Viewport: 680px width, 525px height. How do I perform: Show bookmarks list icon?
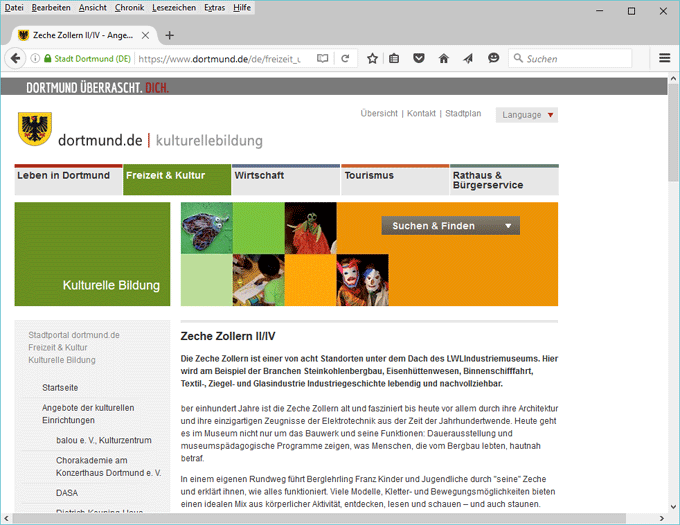(394, 58)
